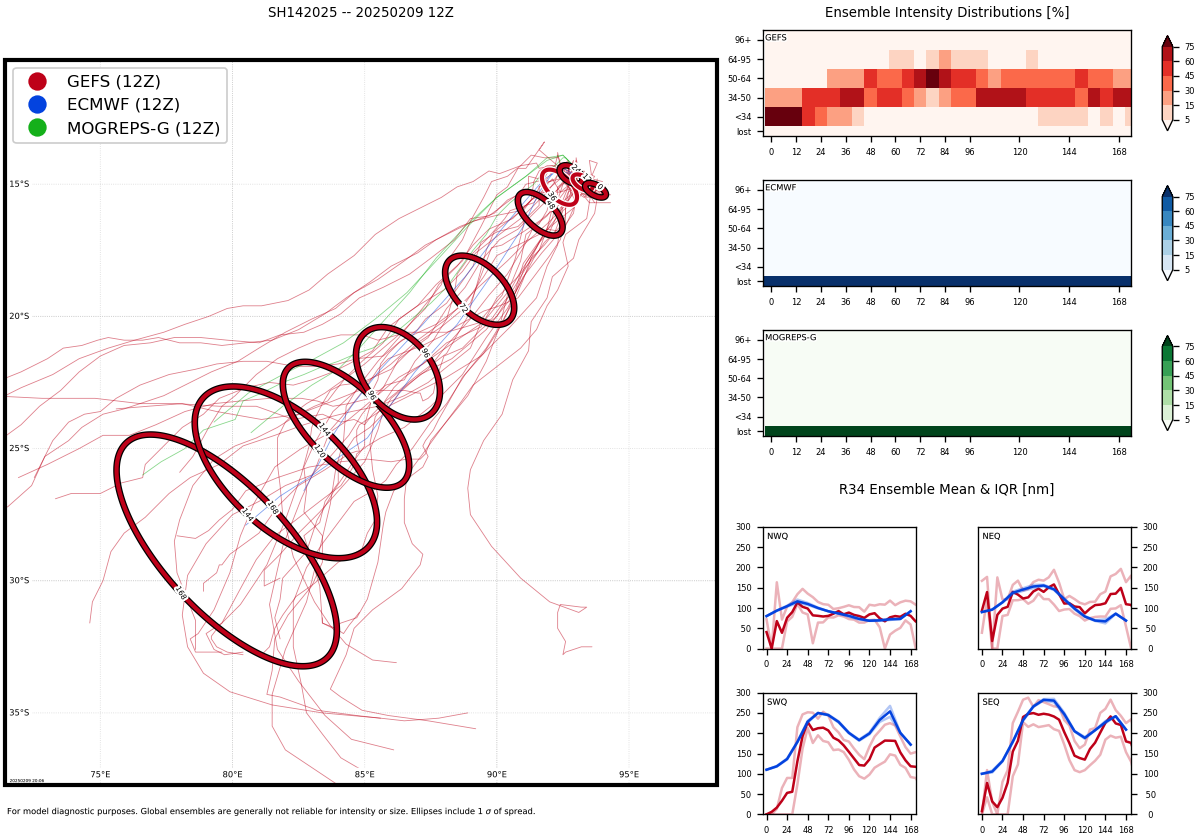Click the "lost" axis label of the GEFS heatmap

point(744,132)
